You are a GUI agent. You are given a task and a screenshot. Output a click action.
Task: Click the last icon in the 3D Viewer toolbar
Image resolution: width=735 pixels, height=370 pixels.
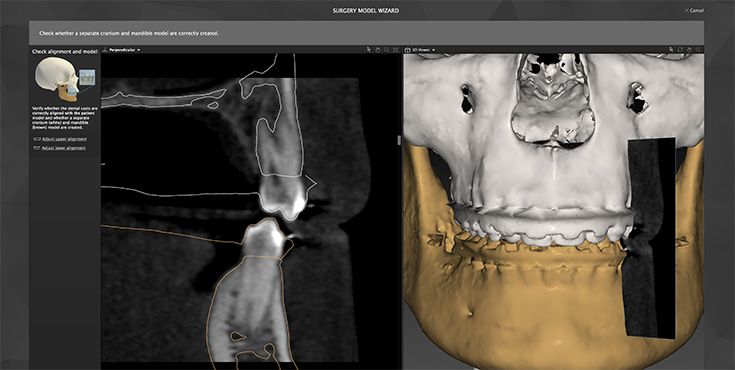pyautogui.click(x=698, y=49)
